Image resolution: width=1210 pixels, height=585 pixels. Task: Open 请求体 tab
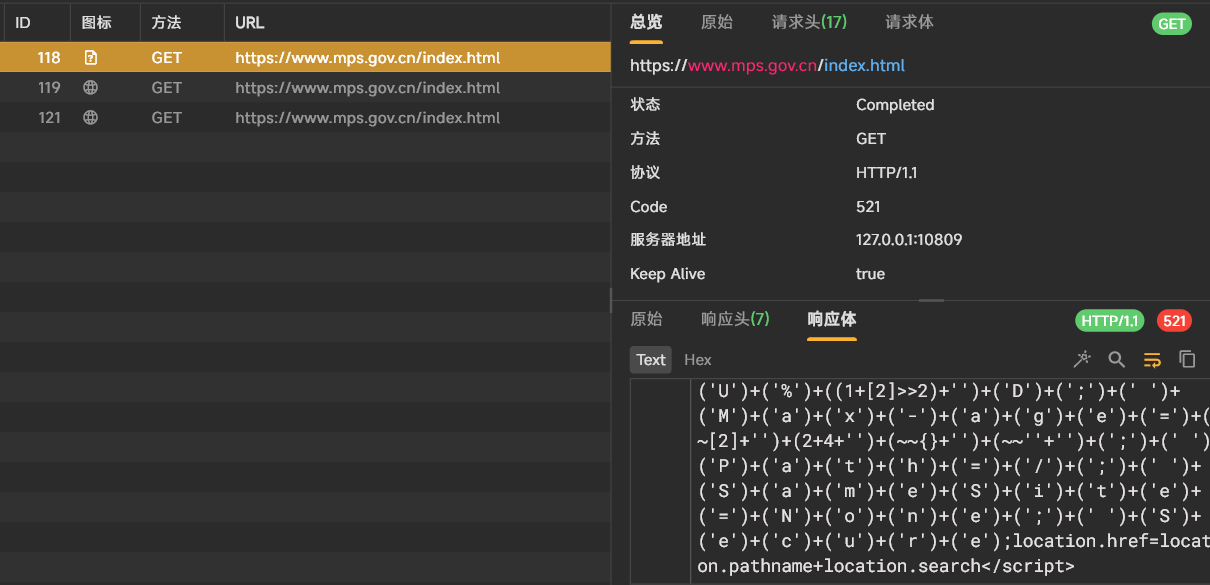coord(909,22)
